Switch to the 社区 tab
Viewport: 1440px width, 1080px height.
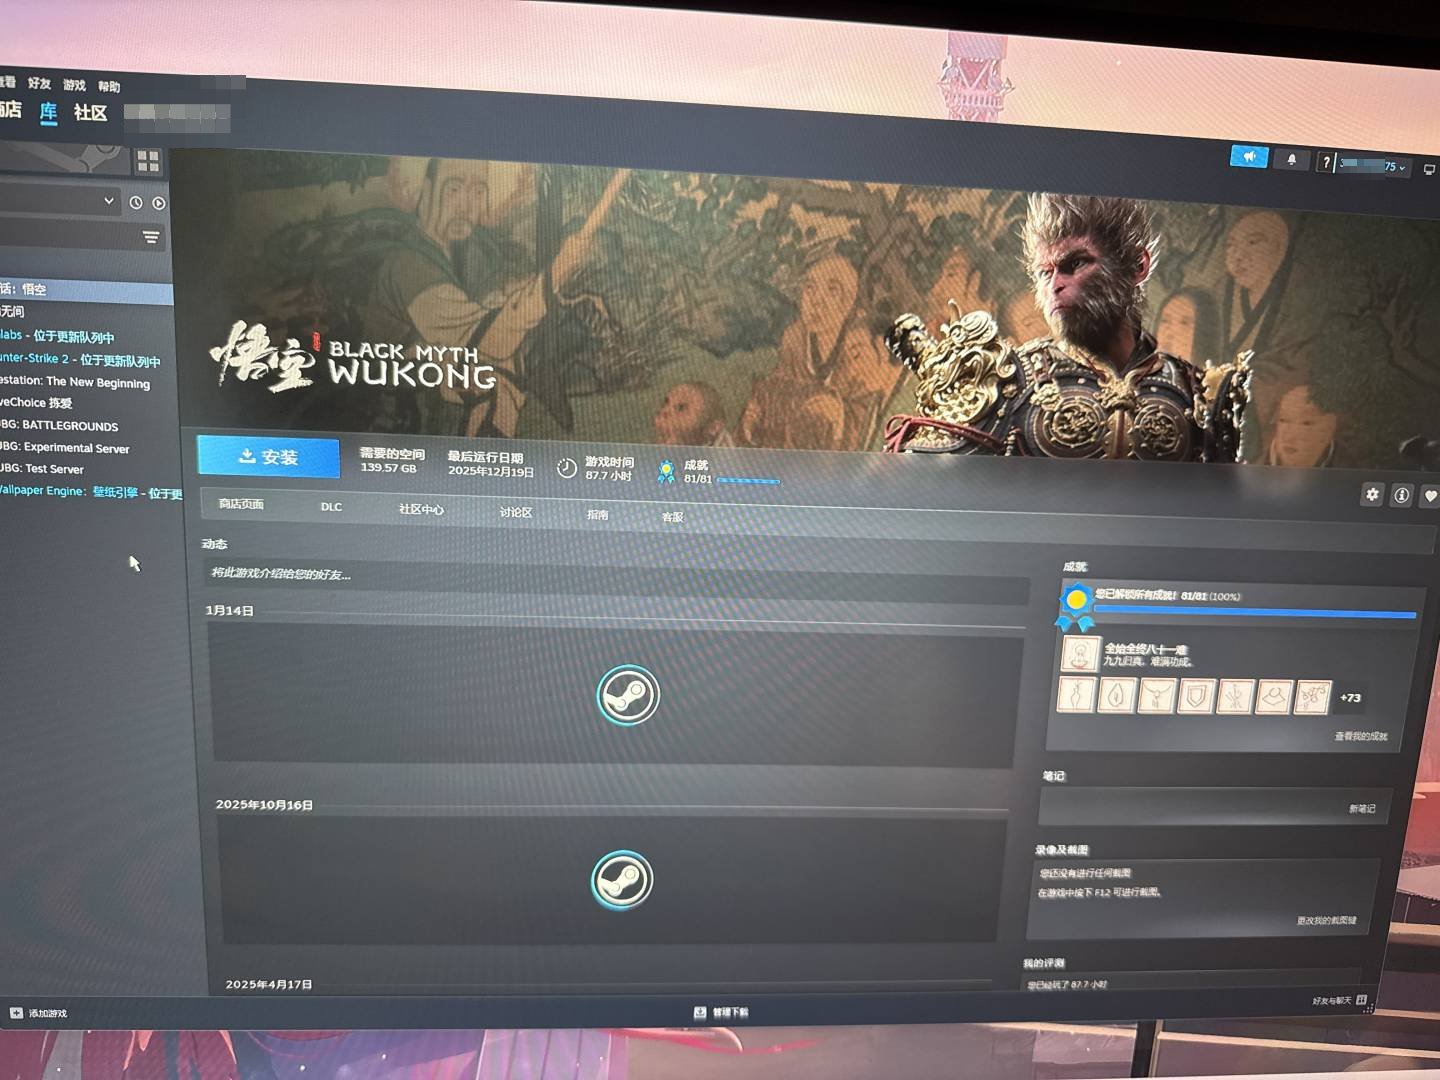(x=90, y=113)
